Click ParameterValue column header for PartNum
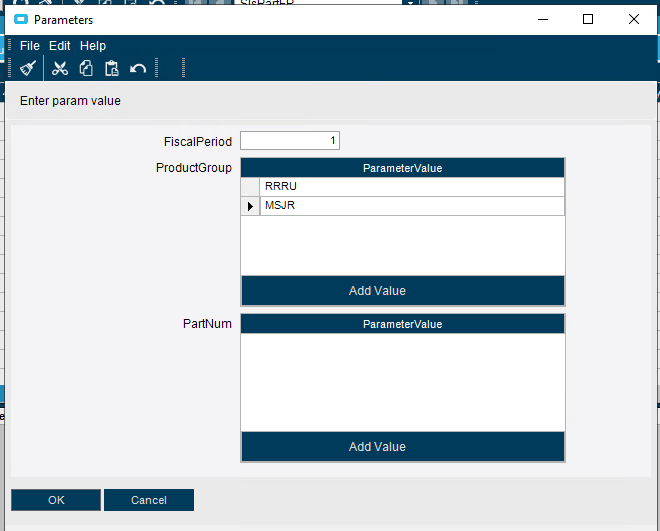 [x=402, y=324]
